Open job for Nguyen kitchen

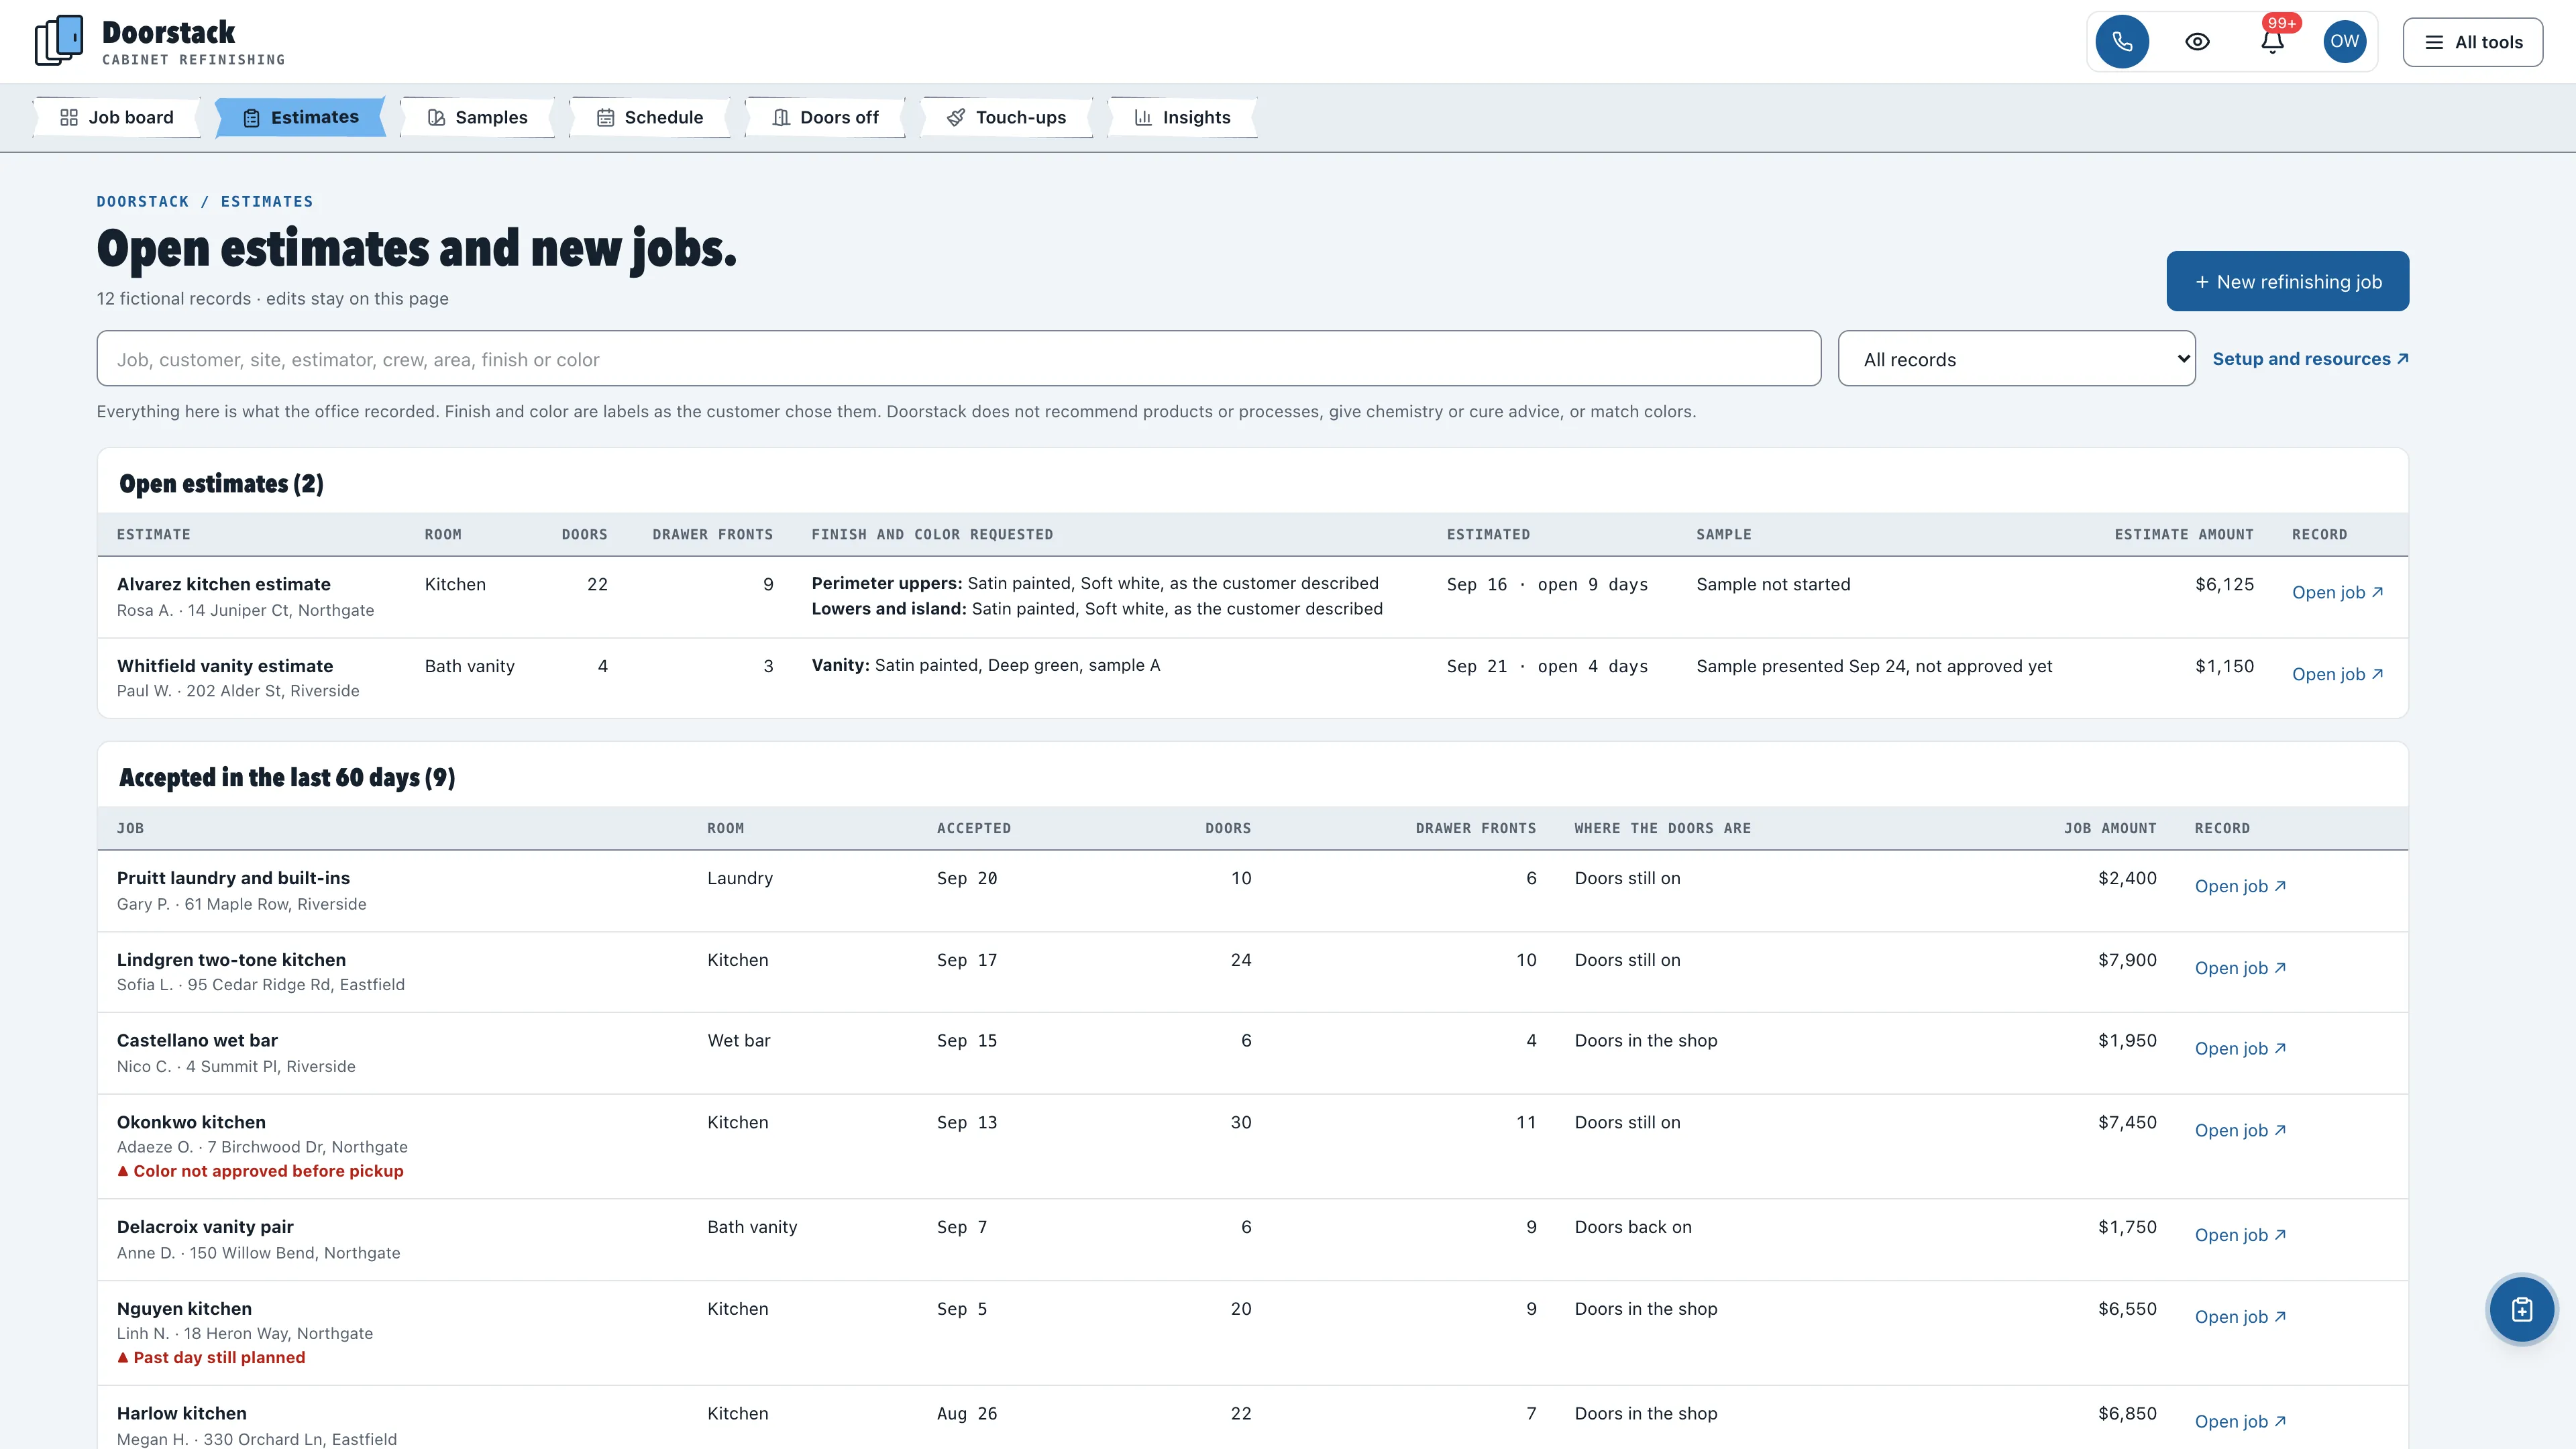point(2240,1317)
